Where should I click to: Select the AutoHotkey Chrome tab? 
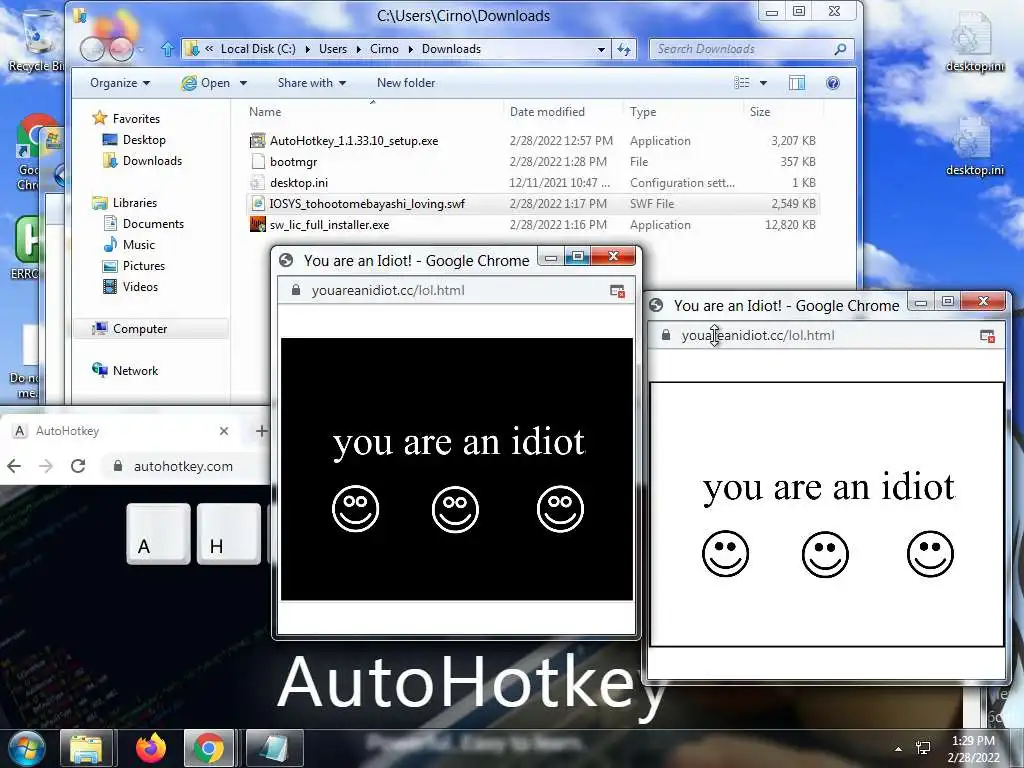tap(121, 431)
